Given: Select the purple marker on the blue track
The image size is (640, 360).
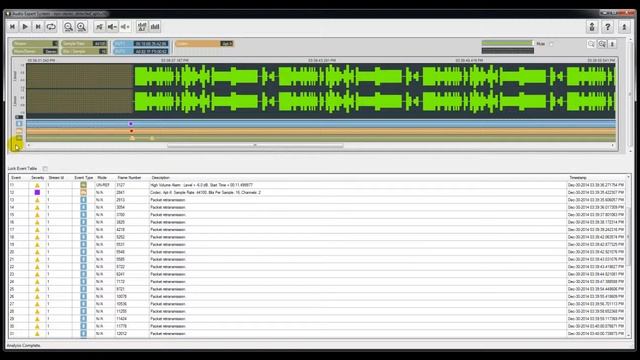Looking at the screenshot, I should [x=131, y=124].
